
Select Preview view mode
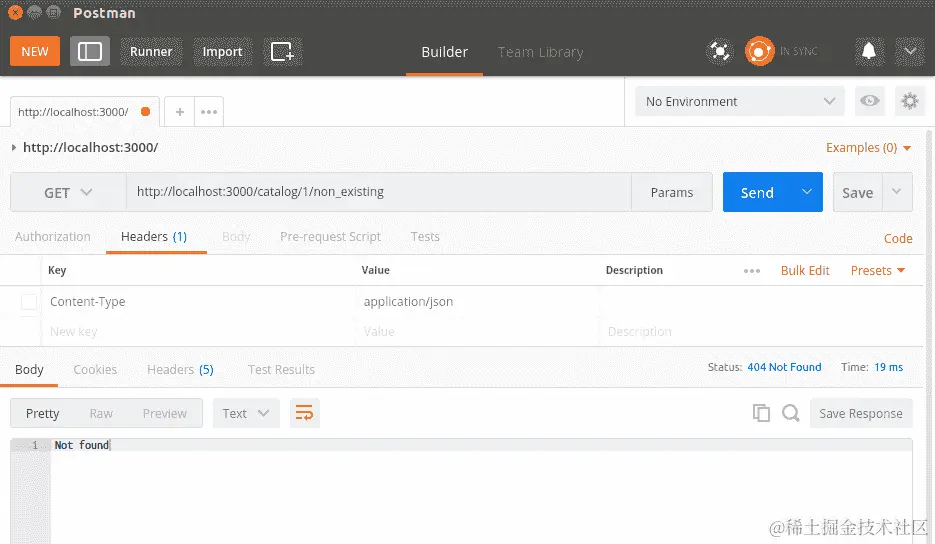[x=165, y=413]
